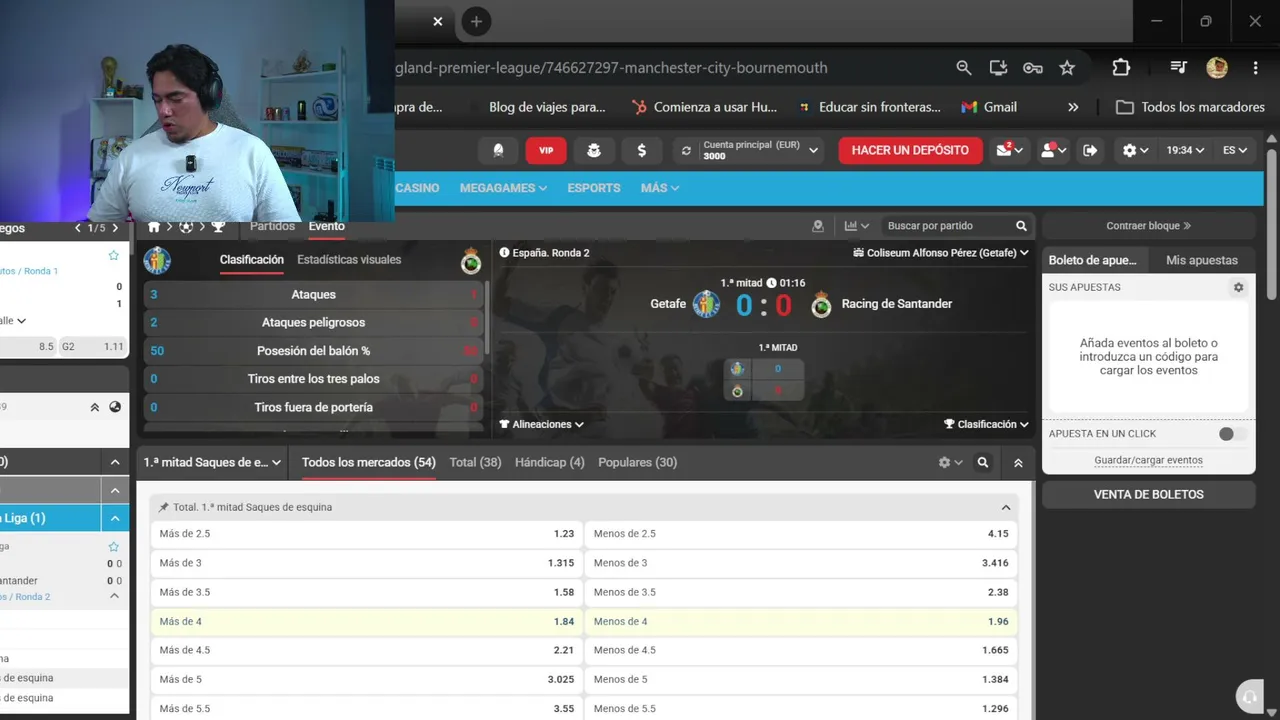Toggle the Apuesta en un click switch

(1232, 434)
